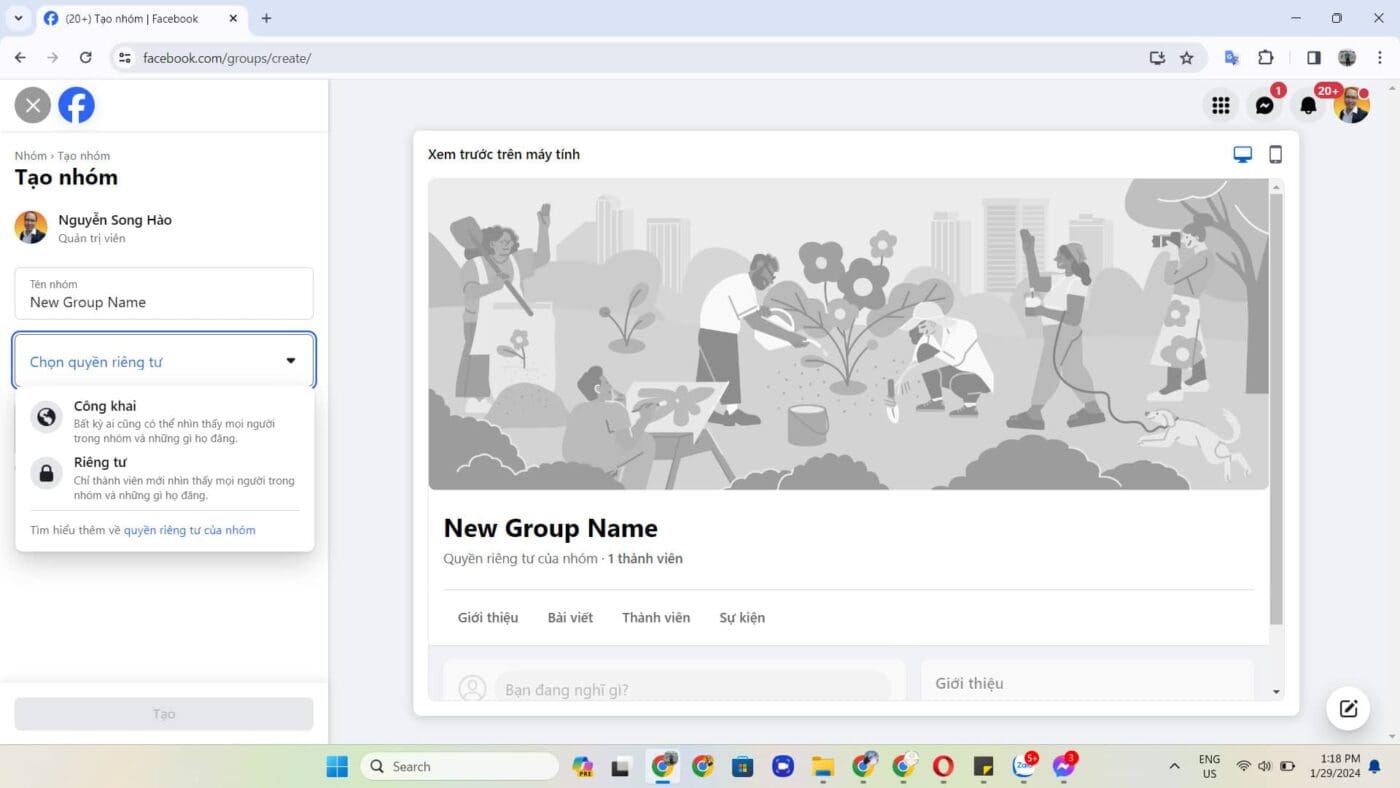This screenshot has height=788, width=1400.
Task: Show hidden system tray icons chevron
Action: (x=1174, y=766)
